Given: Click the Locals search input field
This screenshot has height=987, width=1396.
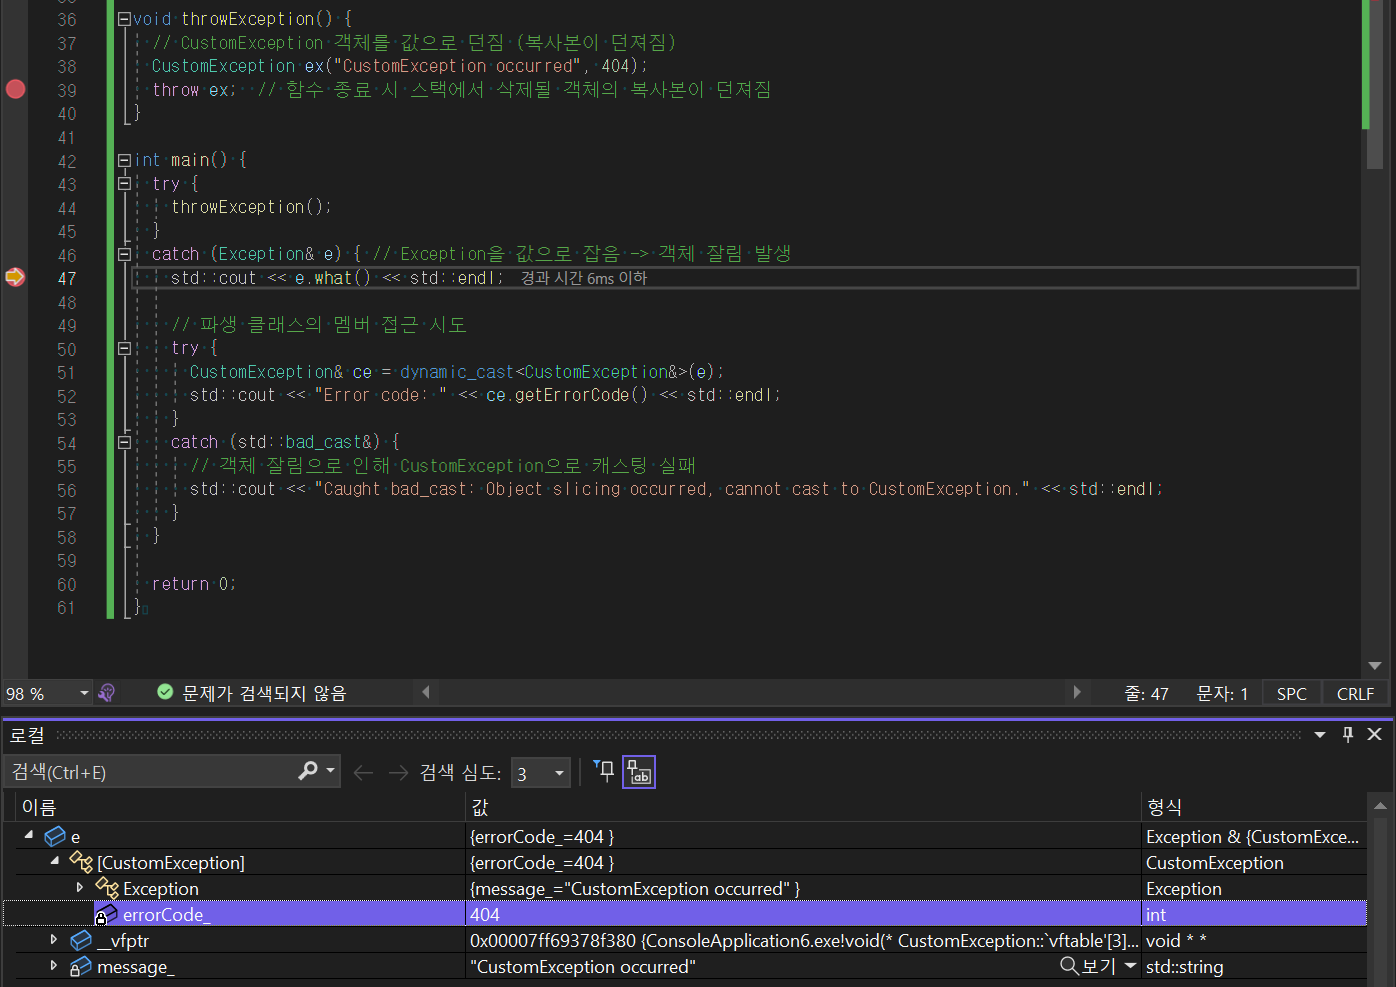Looking at the screenshot, I should (x=150, y=772).
